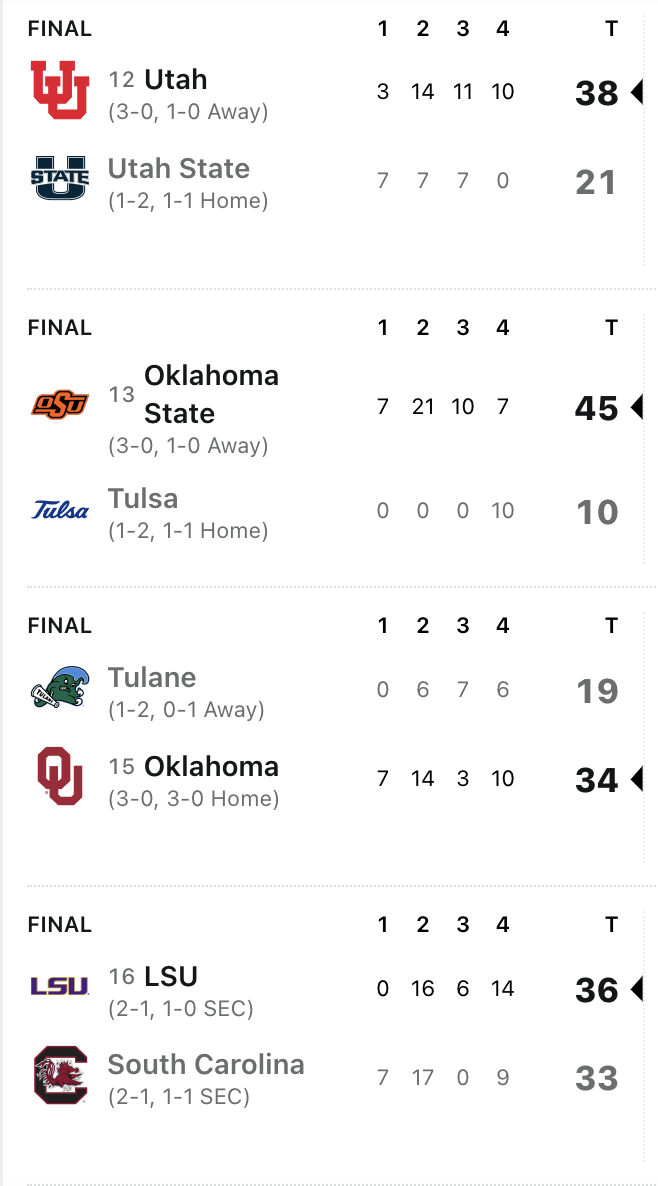
Task: Select the Tulsa team name
Action: pyautogui.click(x=143, y=498)
